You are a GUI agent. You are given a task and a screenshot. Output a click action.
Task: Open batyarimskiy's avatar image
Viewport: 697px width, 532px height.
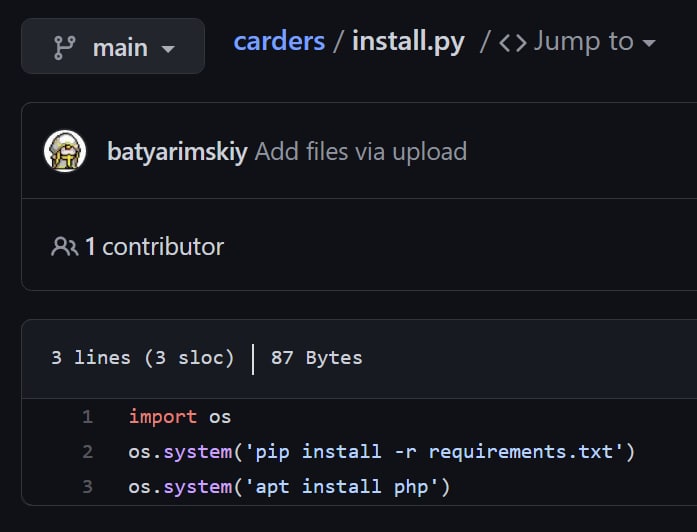[65, 151]
